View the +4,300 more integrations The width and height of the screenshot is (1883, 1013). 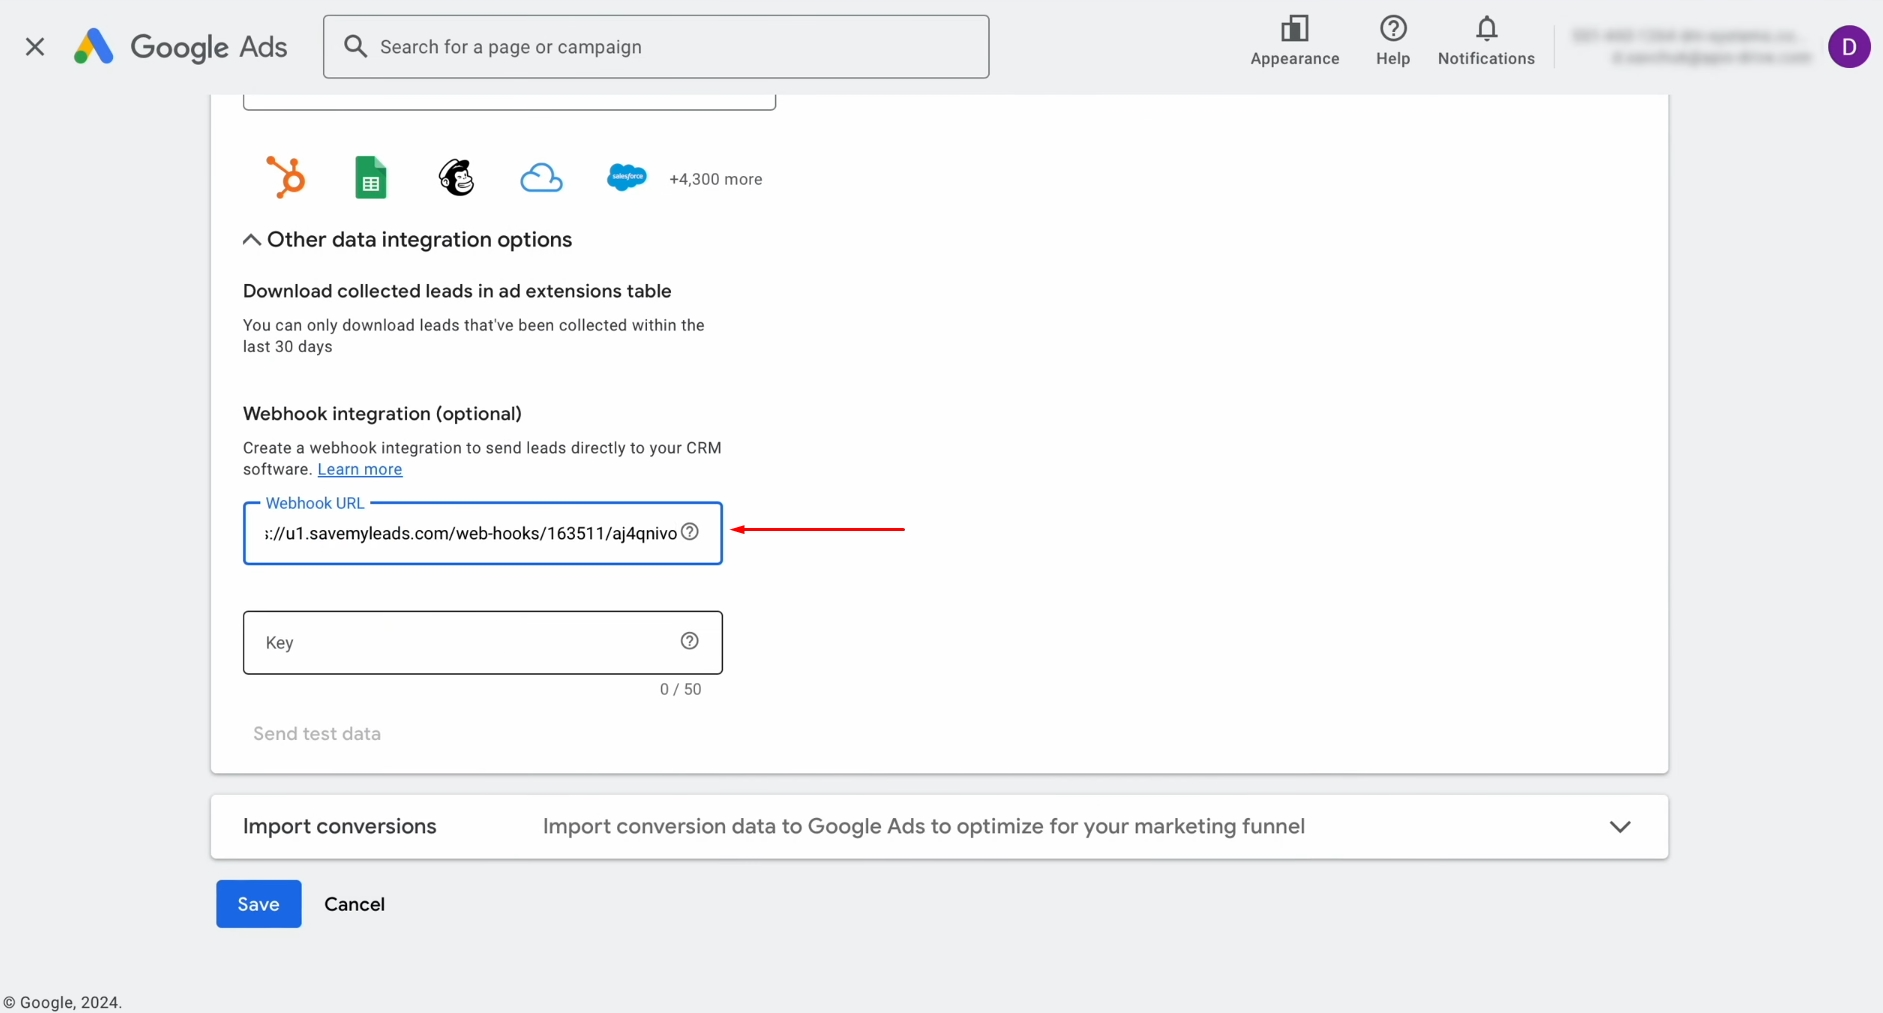pos(715,179)
